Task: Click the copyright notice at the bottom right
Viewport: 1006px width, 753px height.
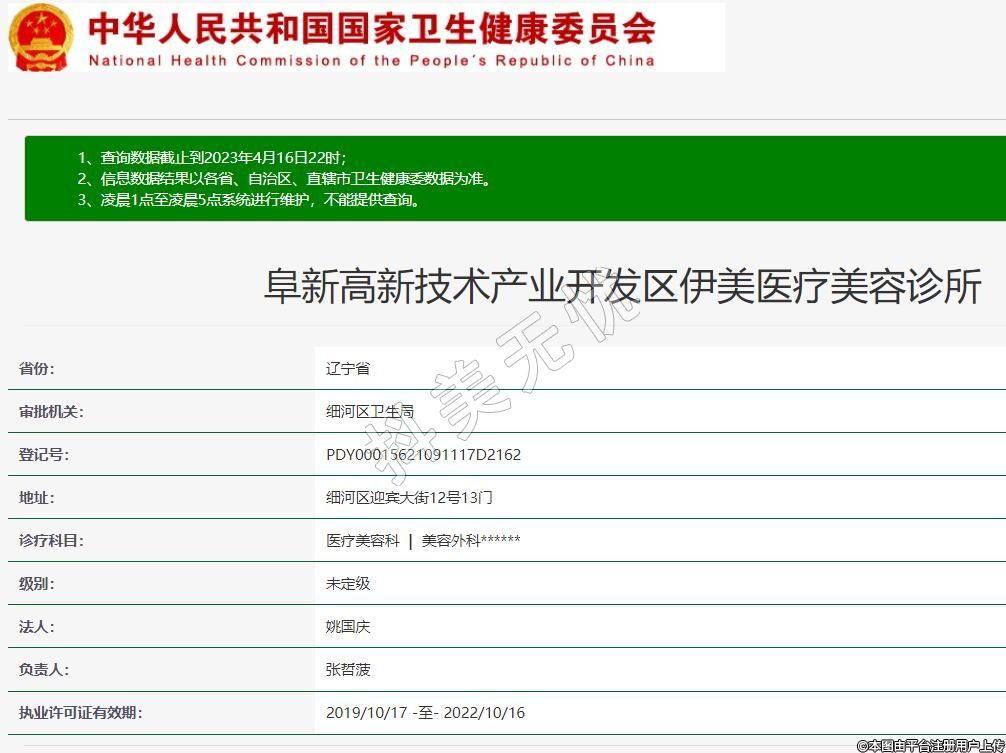Action: click(x=930, y=745)
